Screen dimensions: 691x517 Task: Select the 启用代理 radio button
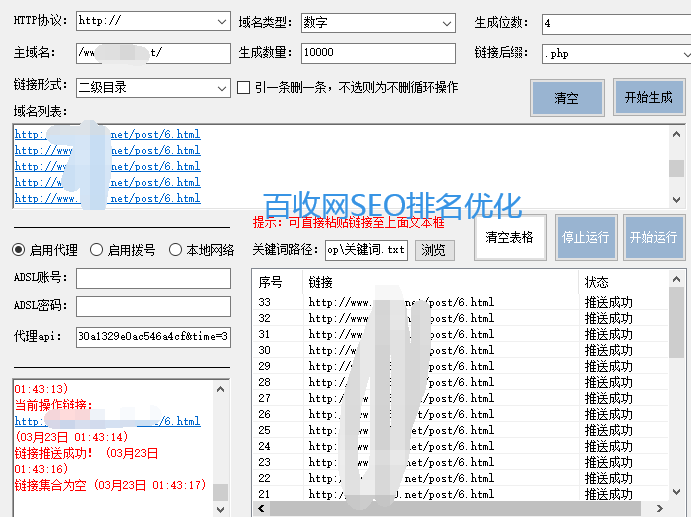[x=19, y=250]
